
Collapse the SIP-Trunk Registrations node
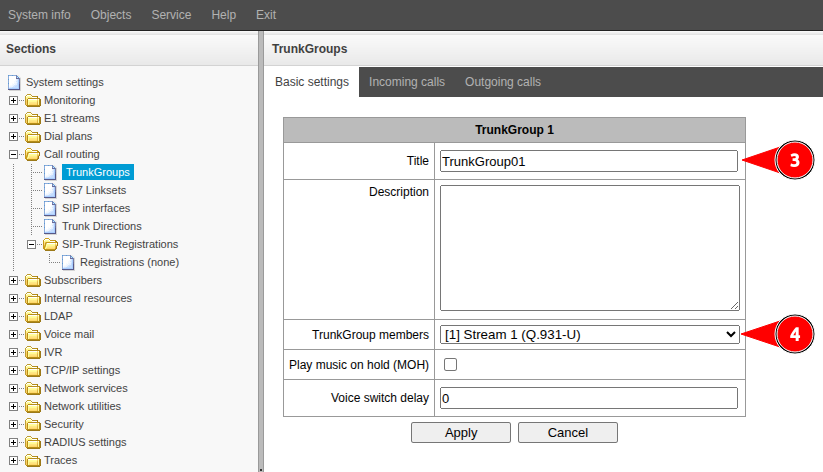click(31, 244)
